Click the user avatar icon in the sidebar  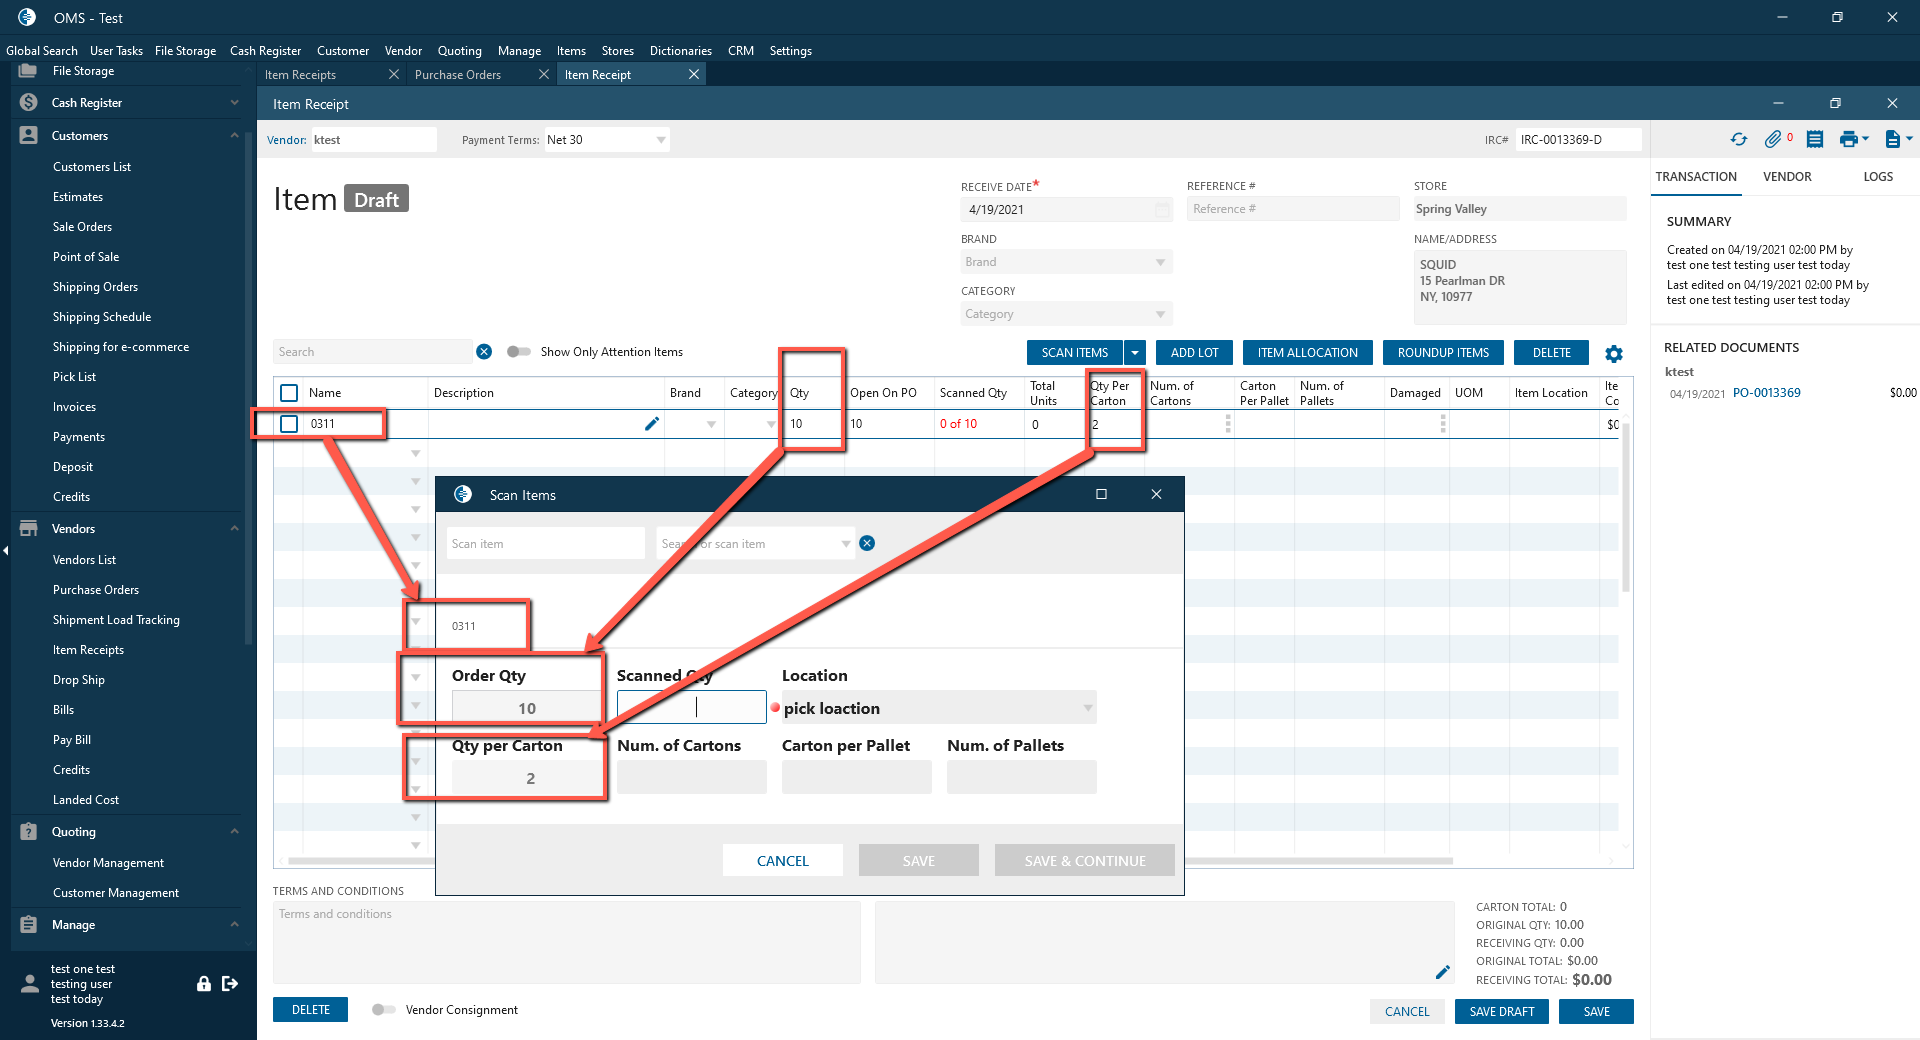pos(29,983)
